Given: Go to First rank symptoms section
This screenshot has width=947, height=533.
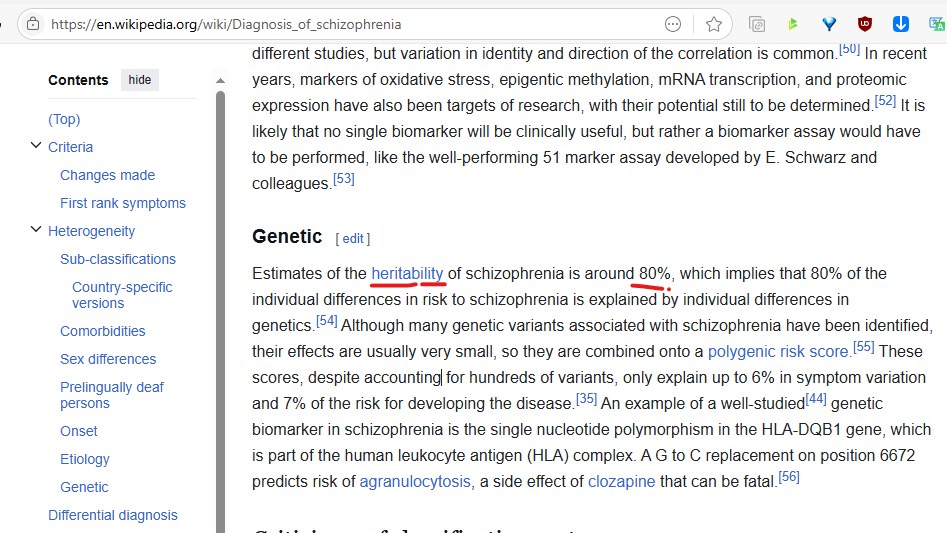Looking at the screenshot, I should (x=123, y=203).
